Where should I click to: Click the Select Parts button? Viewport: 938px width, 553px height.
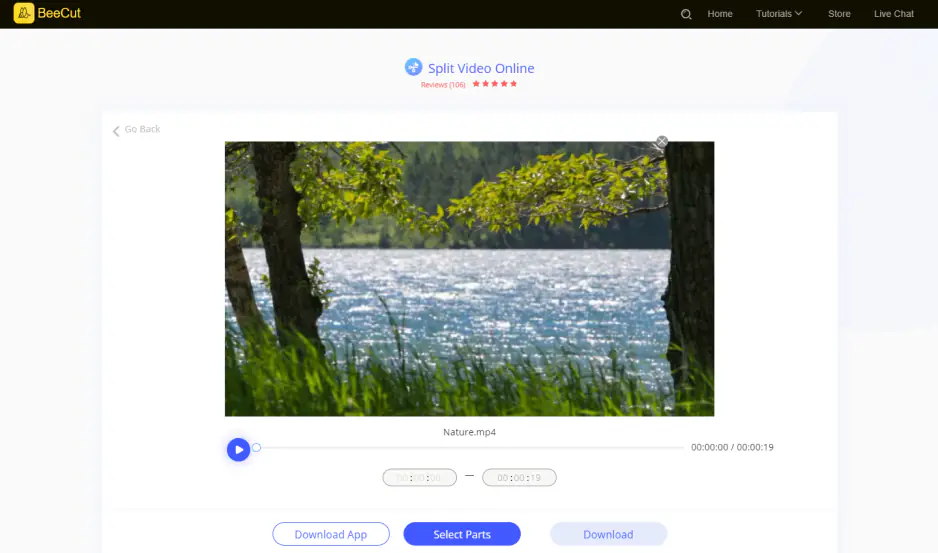tap(462, 534)
